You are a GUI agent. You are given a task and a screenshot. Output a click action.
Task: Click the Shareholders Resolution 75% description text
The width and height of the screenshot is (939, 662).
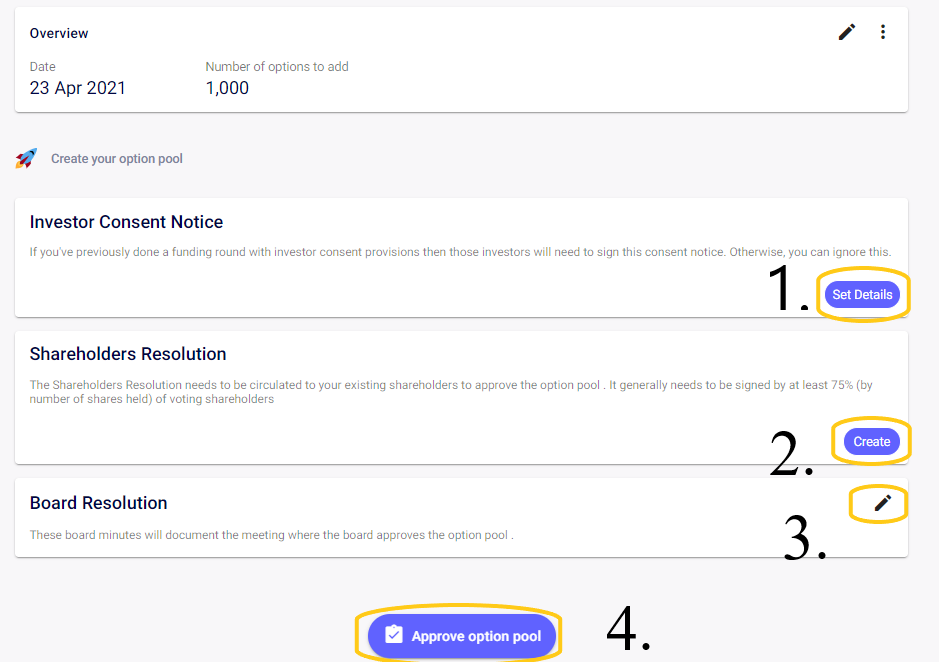(451, 392)
